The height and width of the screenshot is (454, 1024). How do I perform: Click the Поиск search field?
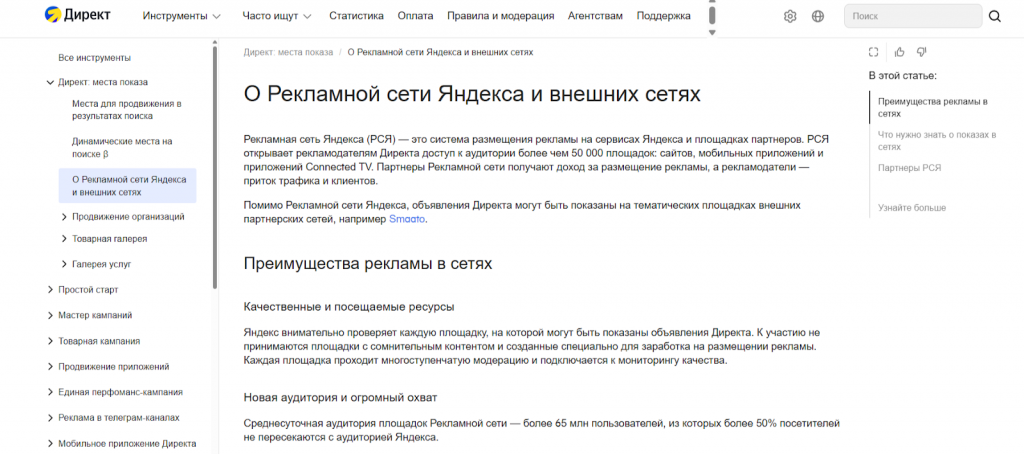pyautogui.click(x=912, y=16)
